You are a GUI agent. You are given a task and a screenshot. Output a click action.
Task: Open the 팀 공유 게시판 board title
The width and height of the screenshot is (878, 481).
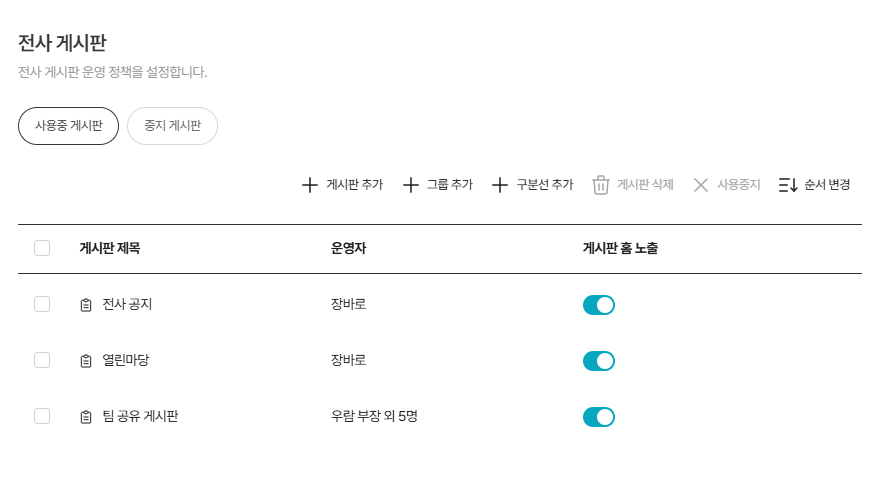point(140,417)
